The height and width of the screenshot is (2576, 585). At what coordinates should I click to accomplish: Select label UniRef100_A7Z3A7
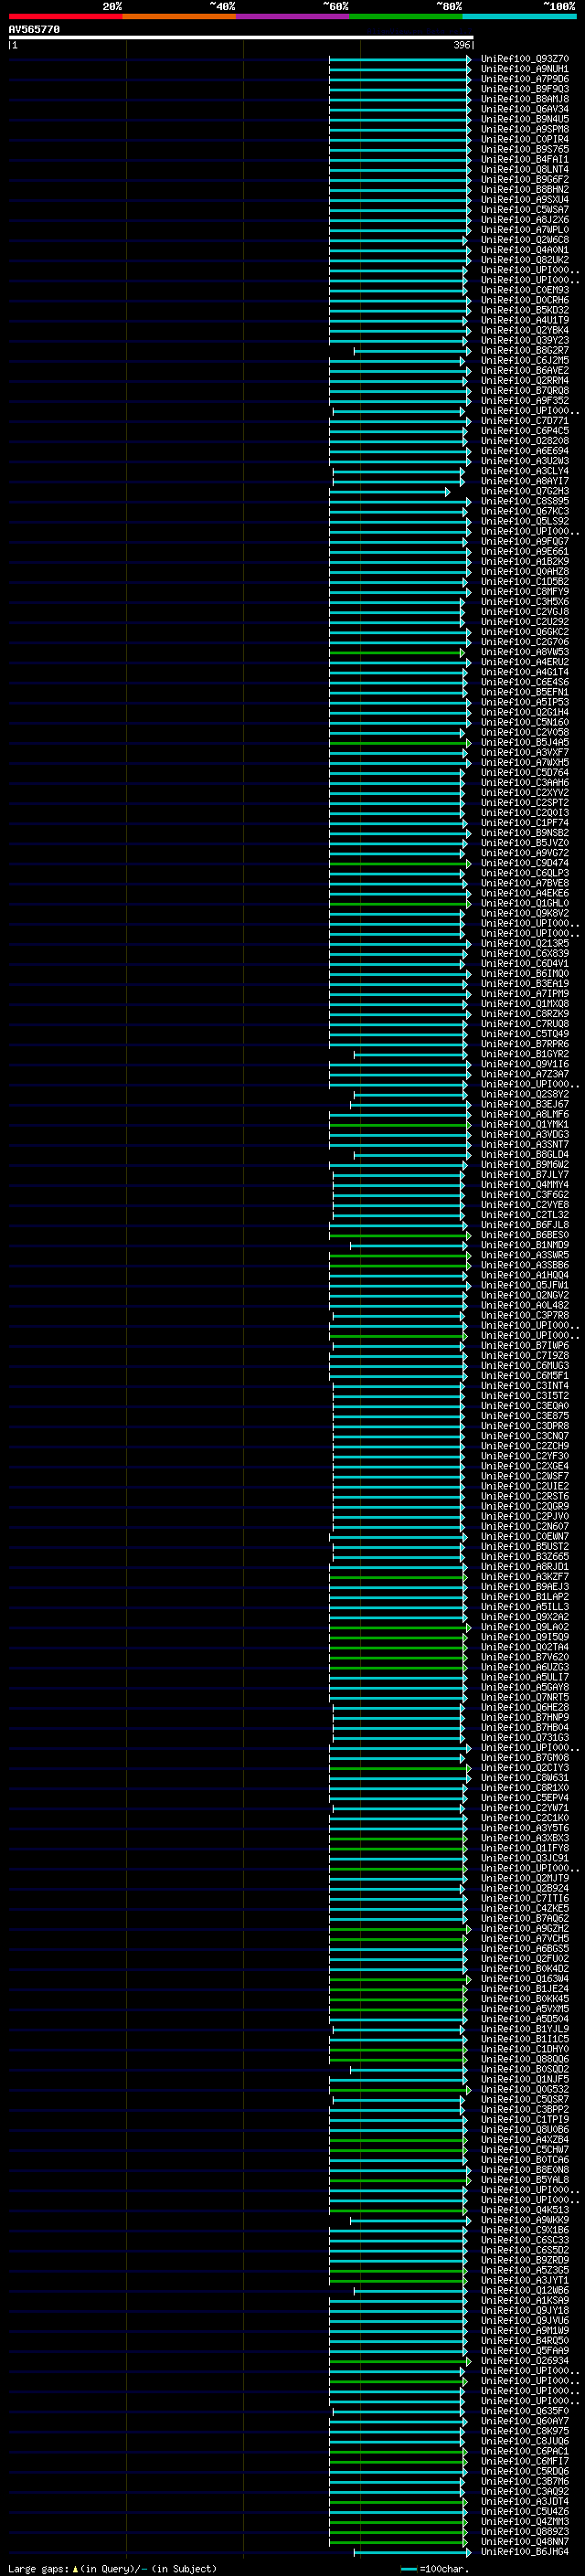tap(525, 1074)
